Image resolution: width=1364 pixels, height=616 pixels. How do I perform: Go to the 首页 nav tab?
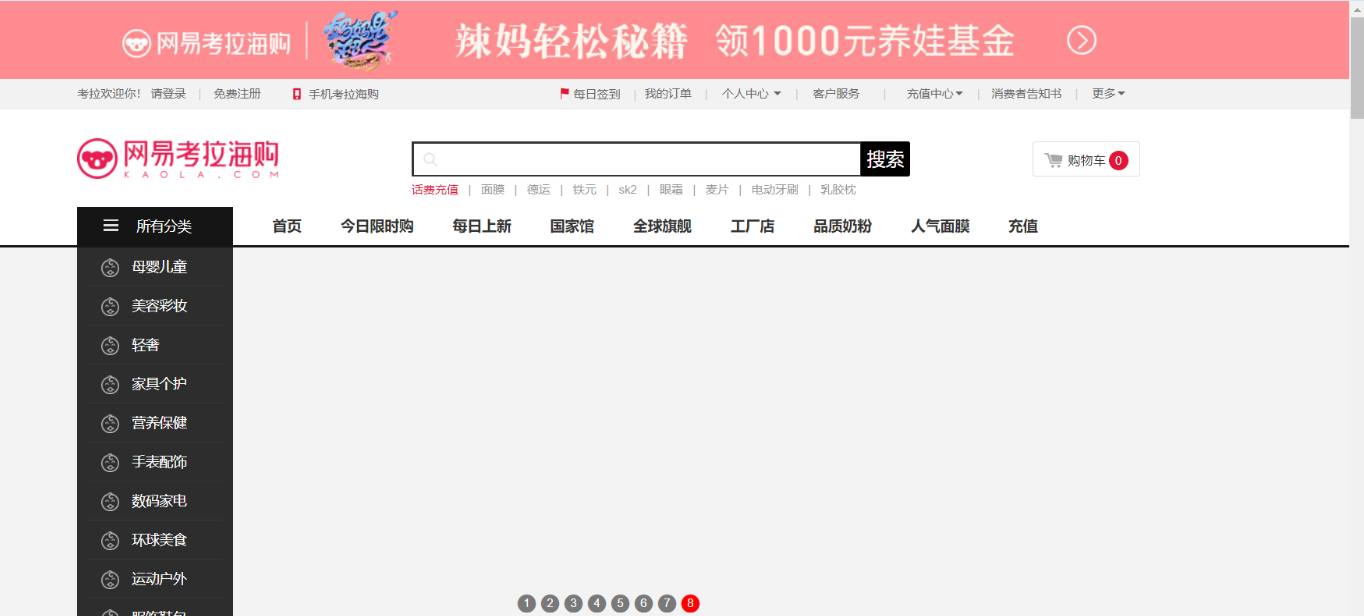287,226
